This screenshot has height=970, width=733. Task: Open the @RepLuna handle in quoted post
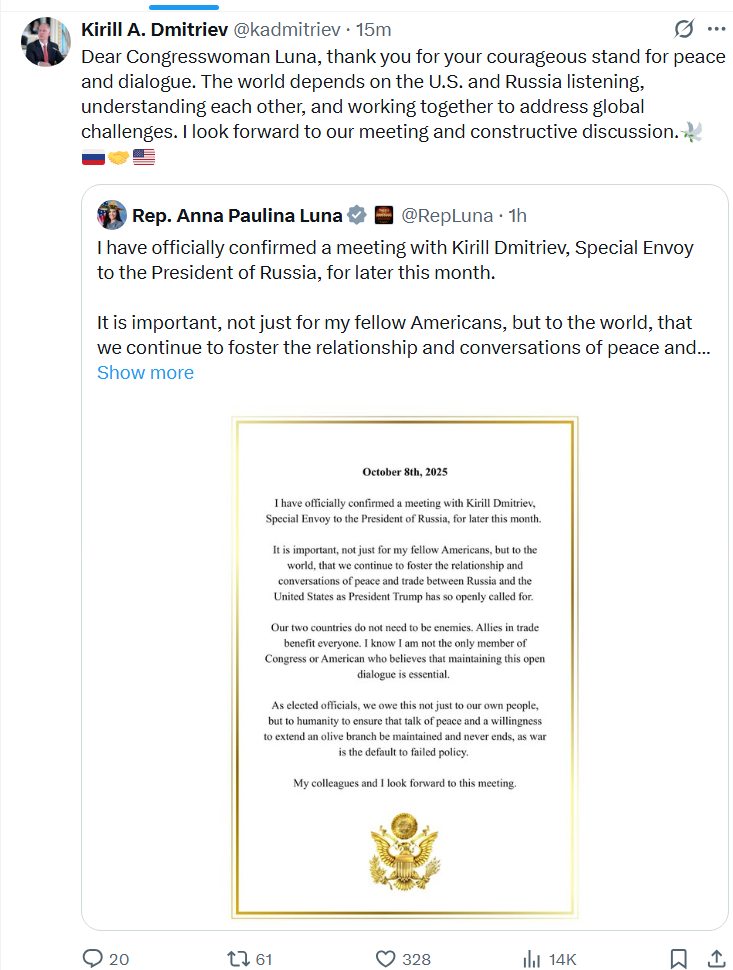tap(446, 214)
